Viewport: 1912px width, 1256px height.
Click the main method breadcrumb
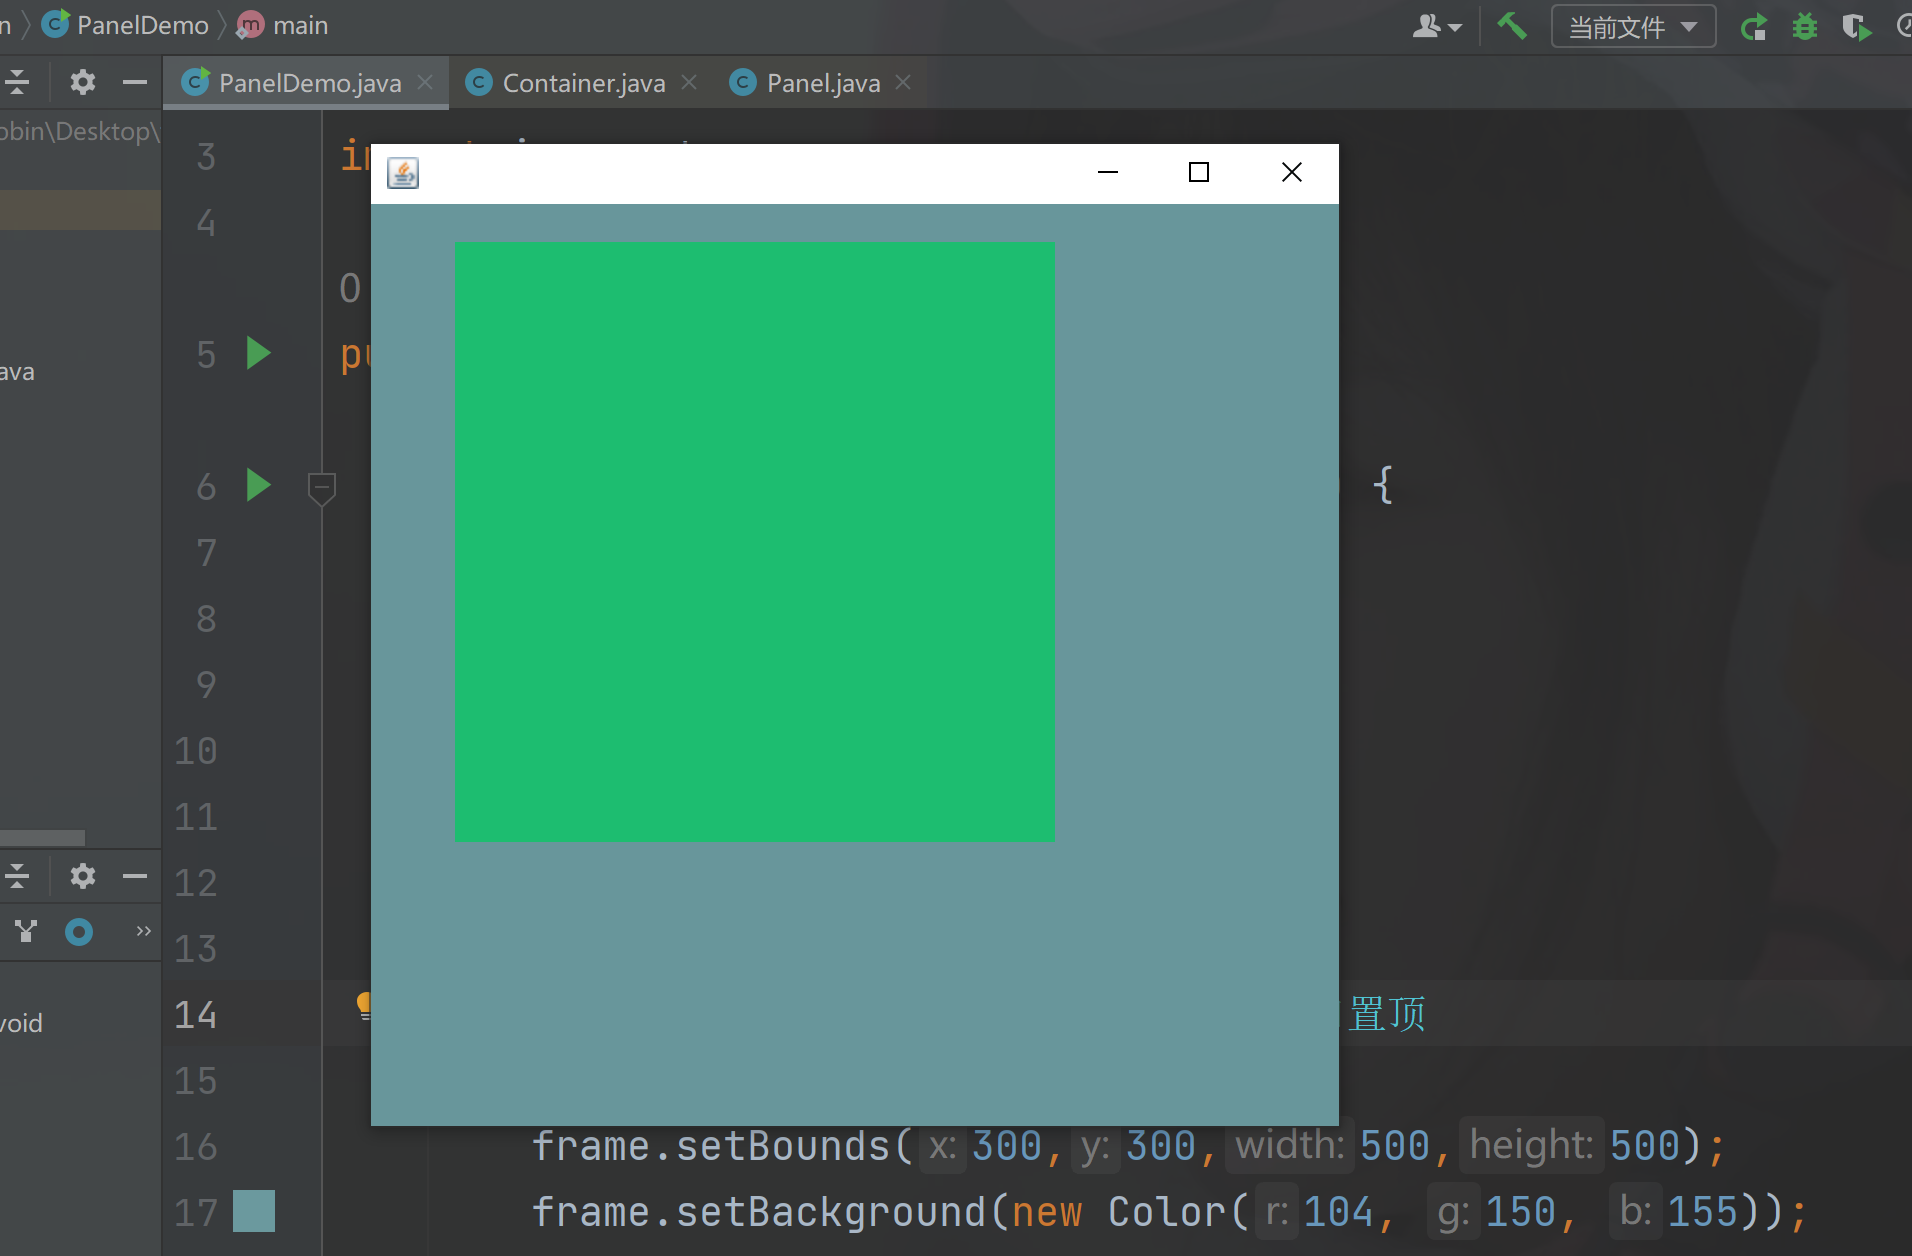click(283, 25)
